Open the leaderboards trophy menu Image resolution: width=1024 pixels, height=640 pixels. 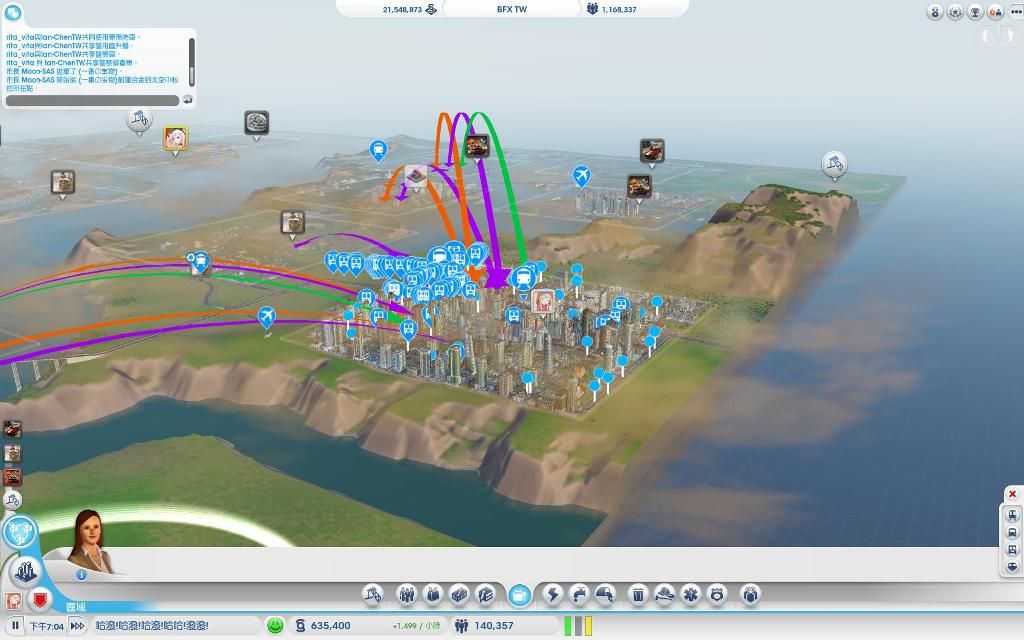tap(976, 12)
